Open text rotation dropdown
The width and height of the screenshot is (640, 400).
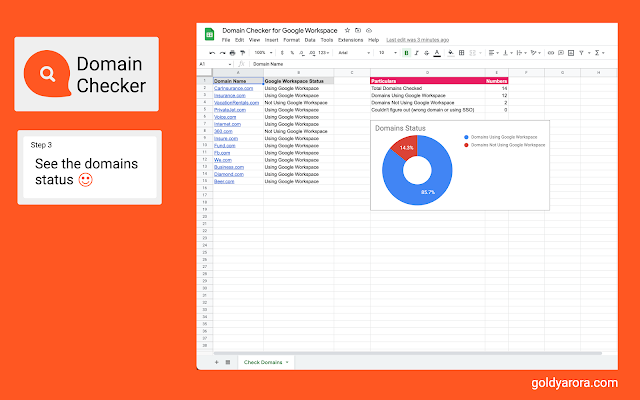coord(536,53)
